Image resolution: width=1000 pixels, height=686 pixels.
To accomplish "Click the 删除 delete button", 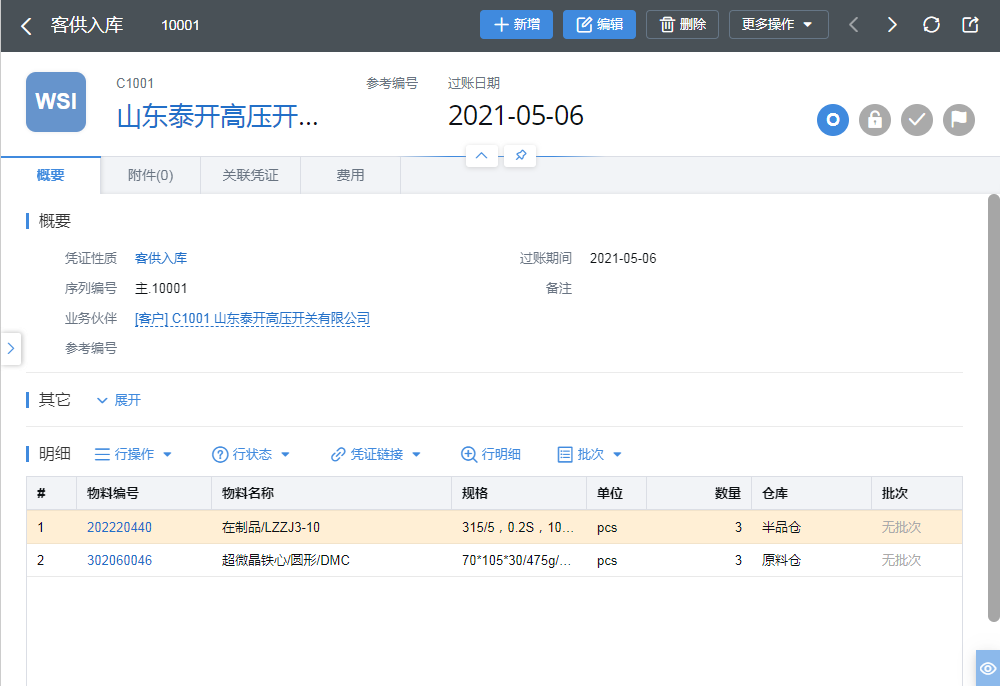I will (x=682, y=24).
